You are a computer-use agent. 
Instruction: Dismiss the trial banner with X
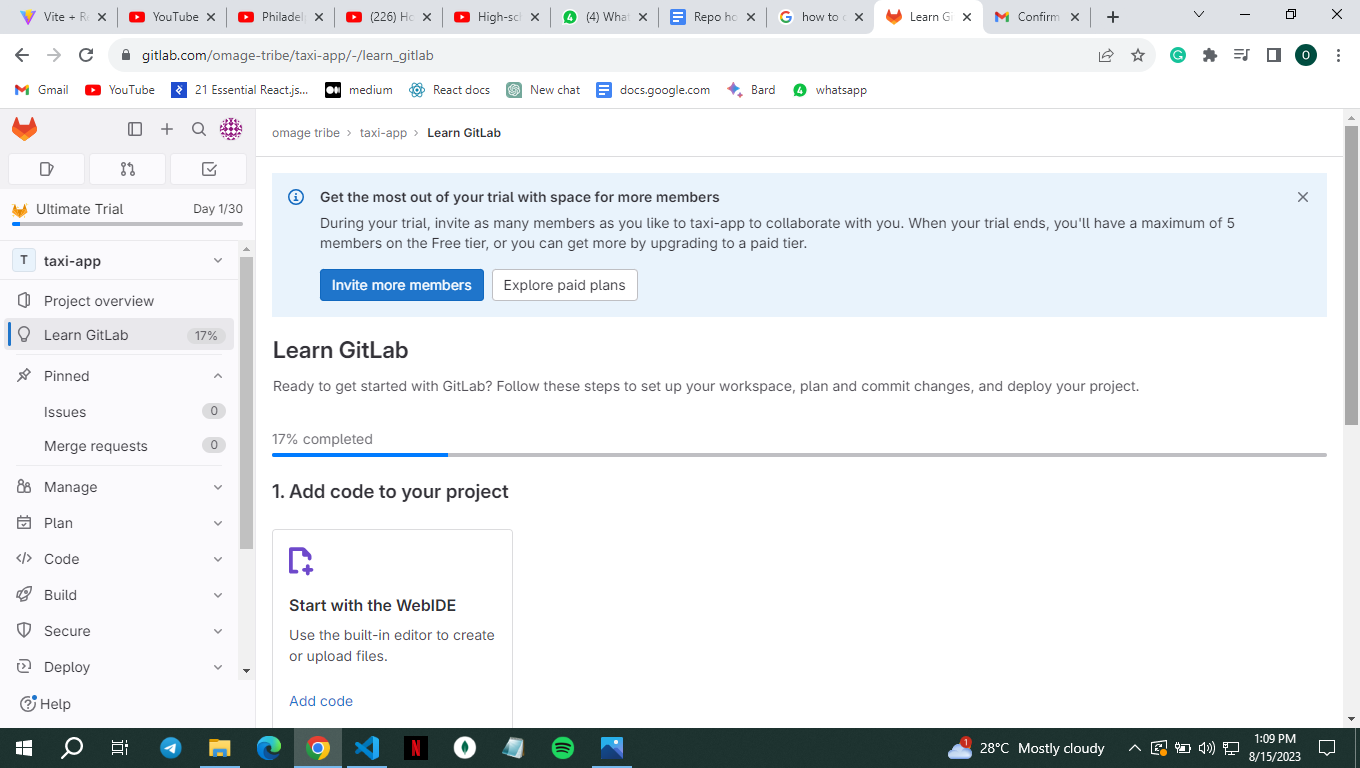point(1303,197)
